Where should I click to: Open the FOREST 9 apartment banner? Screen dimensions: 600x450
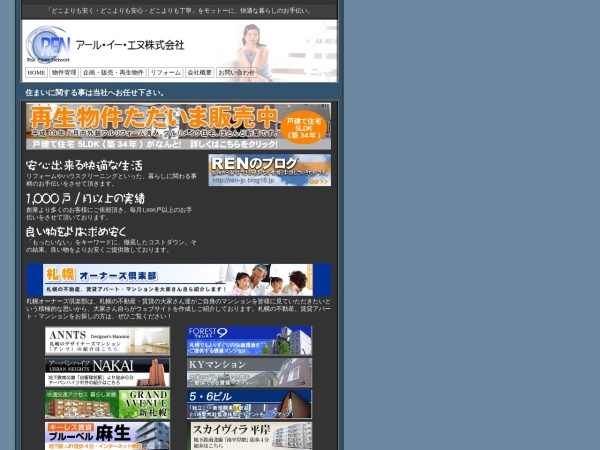coord(249,341)
